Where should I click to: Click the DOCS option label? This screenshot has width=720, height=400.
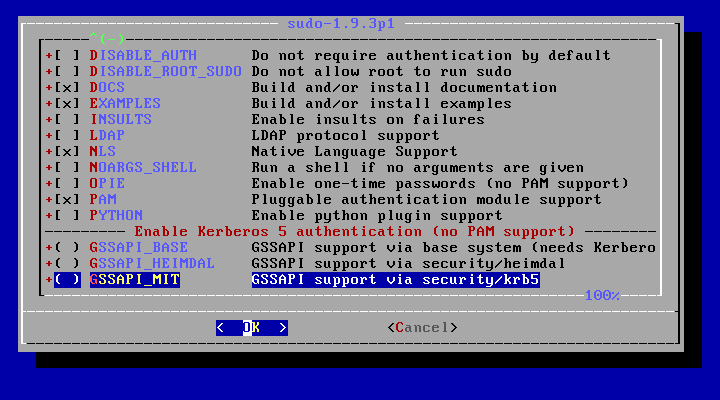click(x=107, y=88)
